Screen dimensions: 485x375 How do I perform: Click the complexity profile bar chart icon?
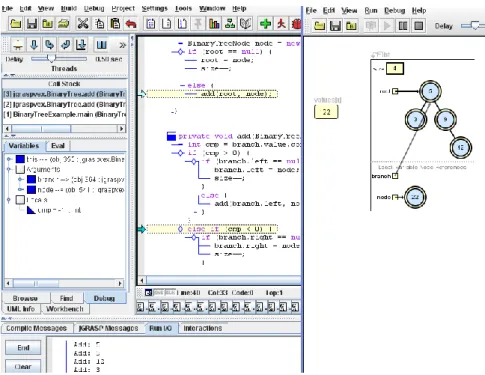click(x=214, y=24)
